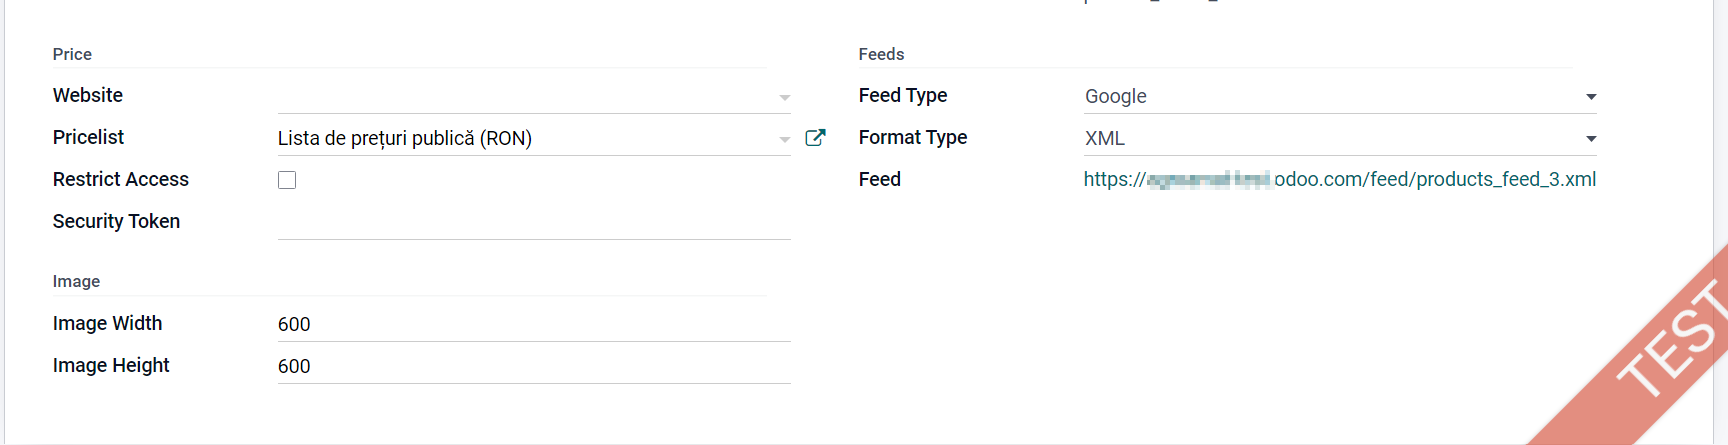
Task: Focus the Security Token input field
Action: pos(534,222)
